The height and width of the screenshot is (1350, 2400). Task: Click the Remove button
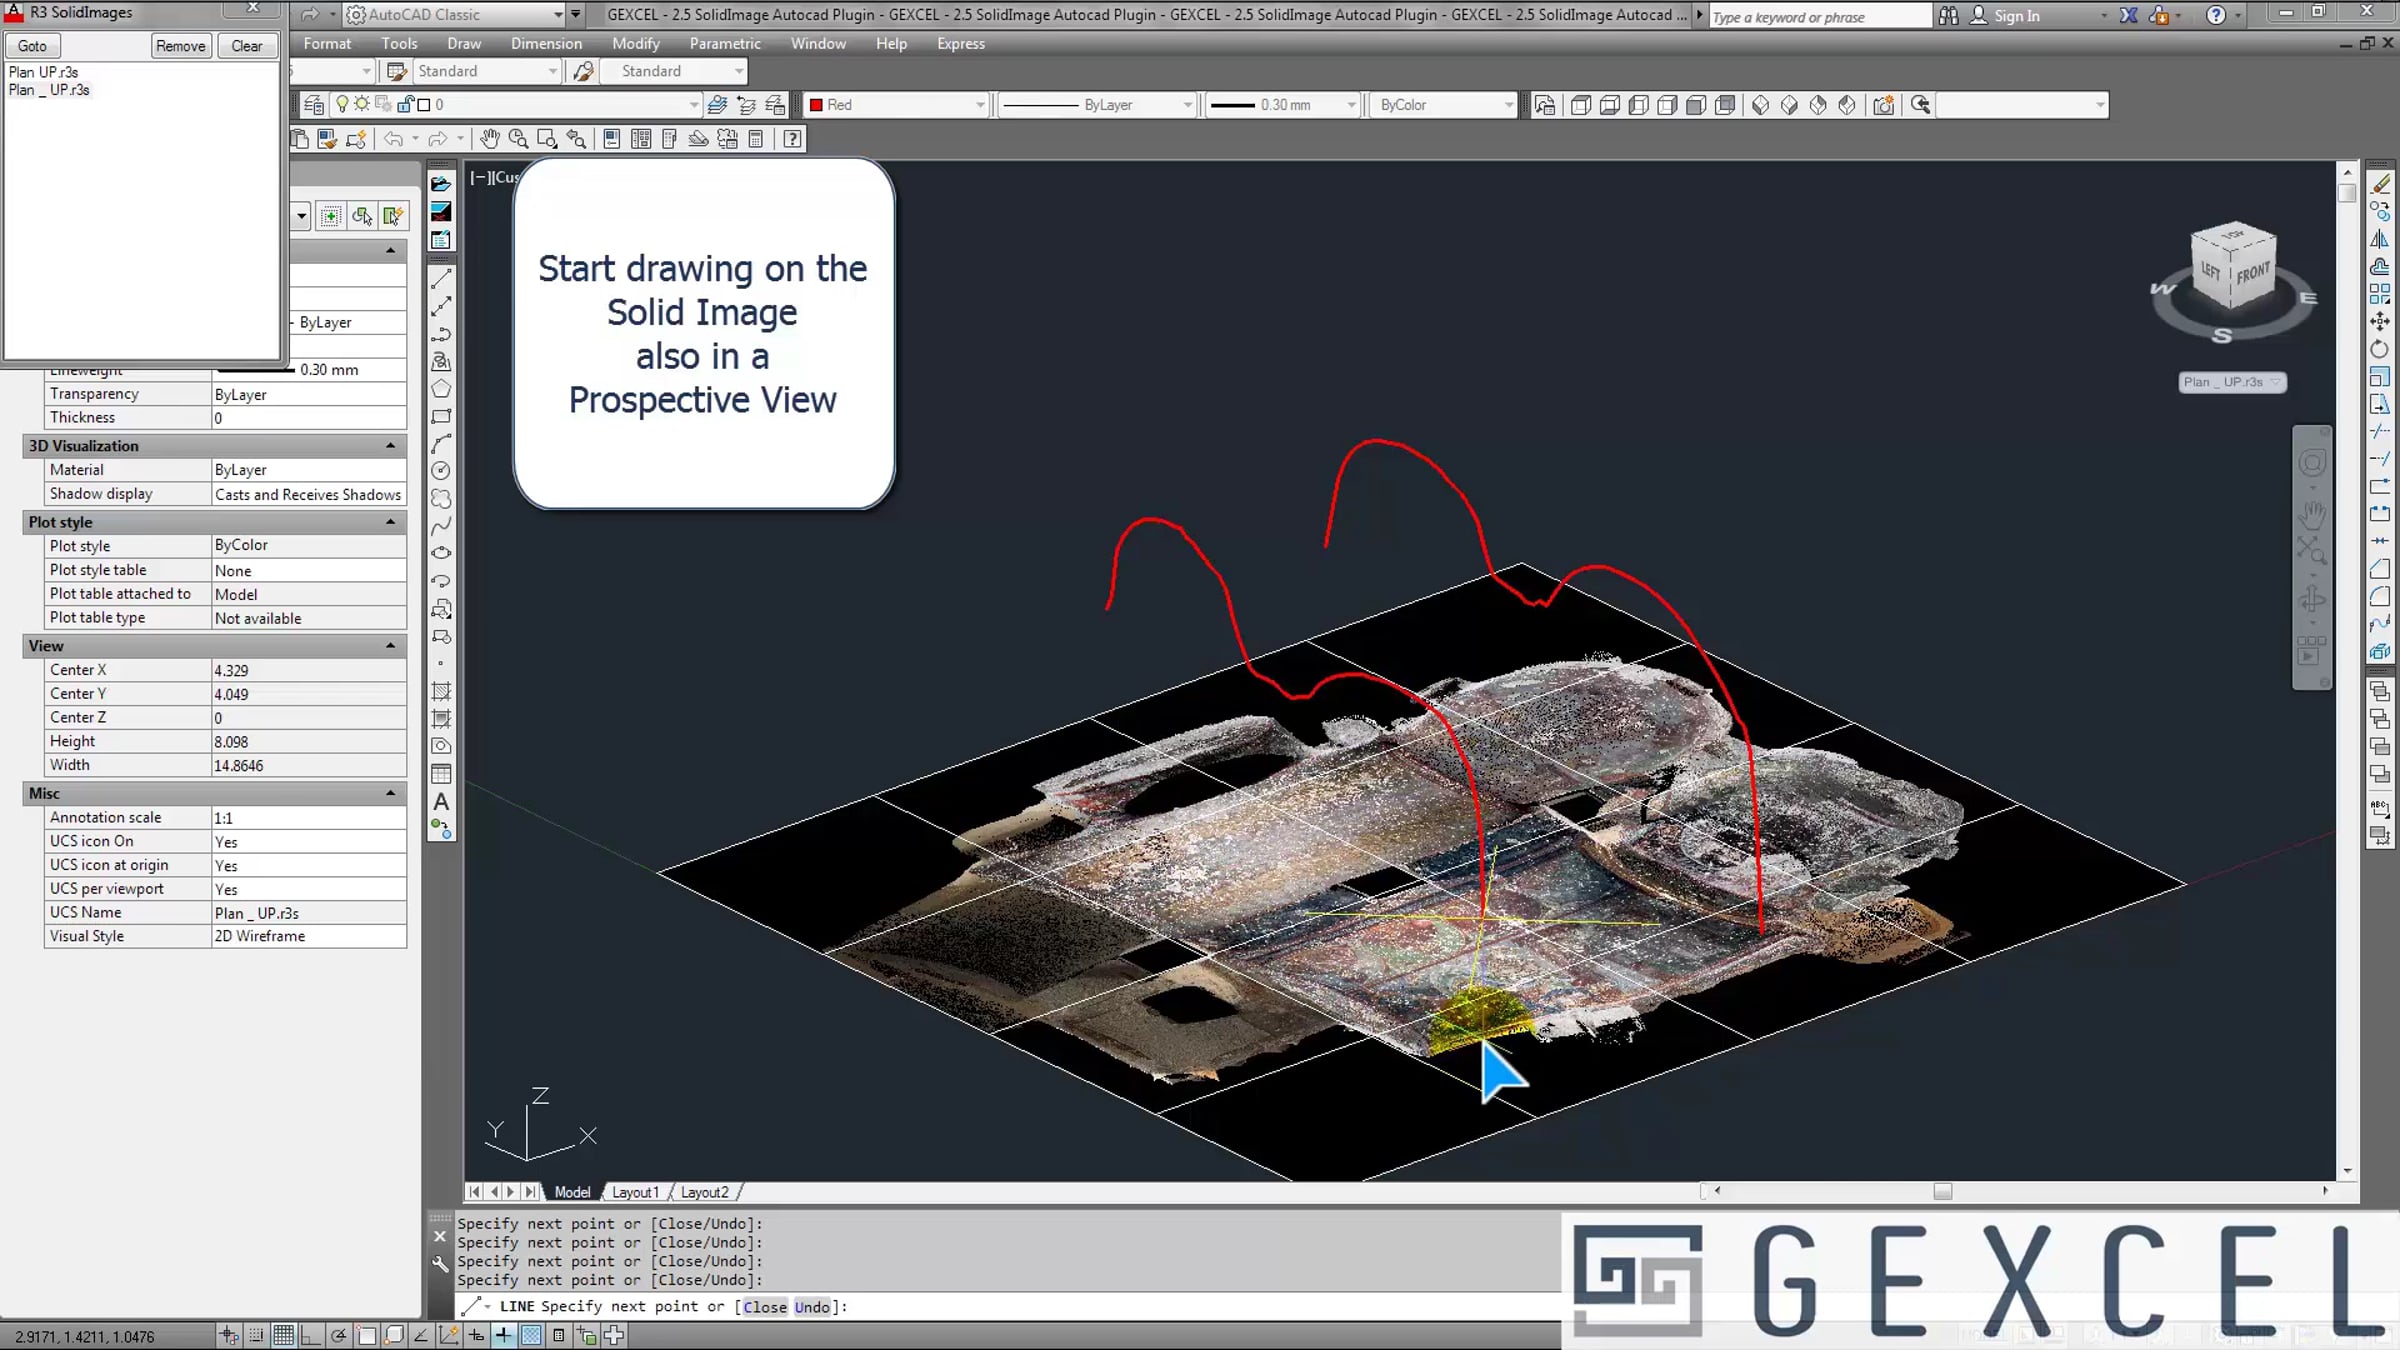click(180, 46)
